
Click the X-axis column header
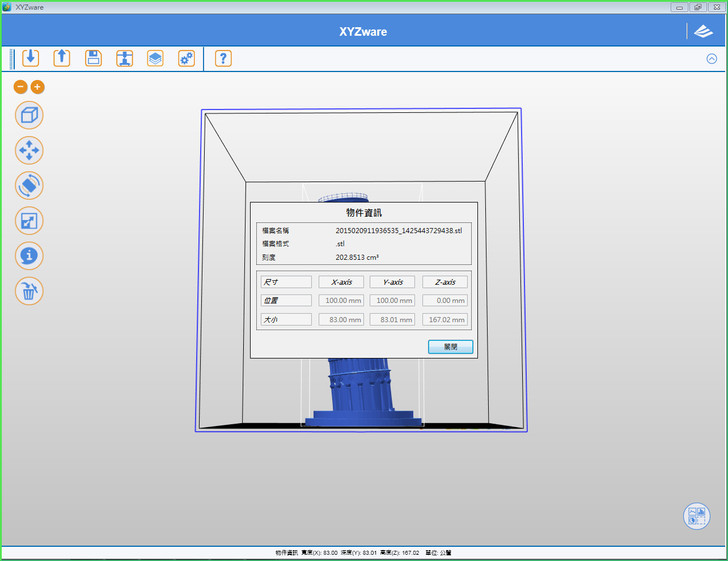point(341,282)
